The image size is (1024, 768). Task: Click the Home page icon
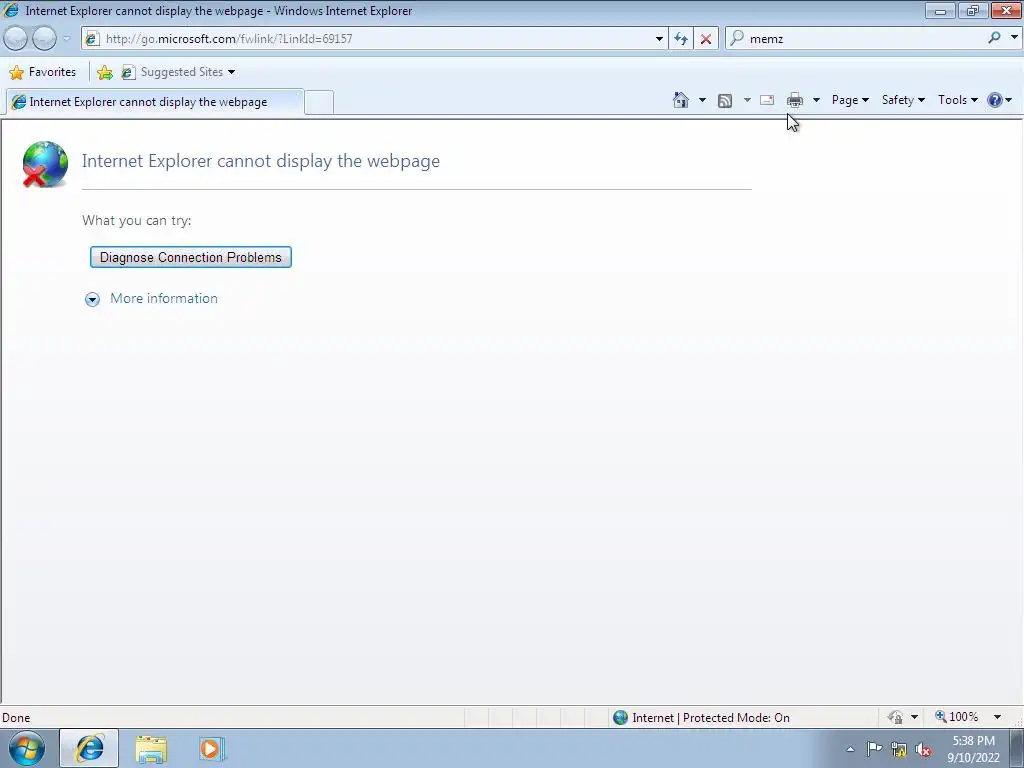pyautogui.click(x=680, y=100)
